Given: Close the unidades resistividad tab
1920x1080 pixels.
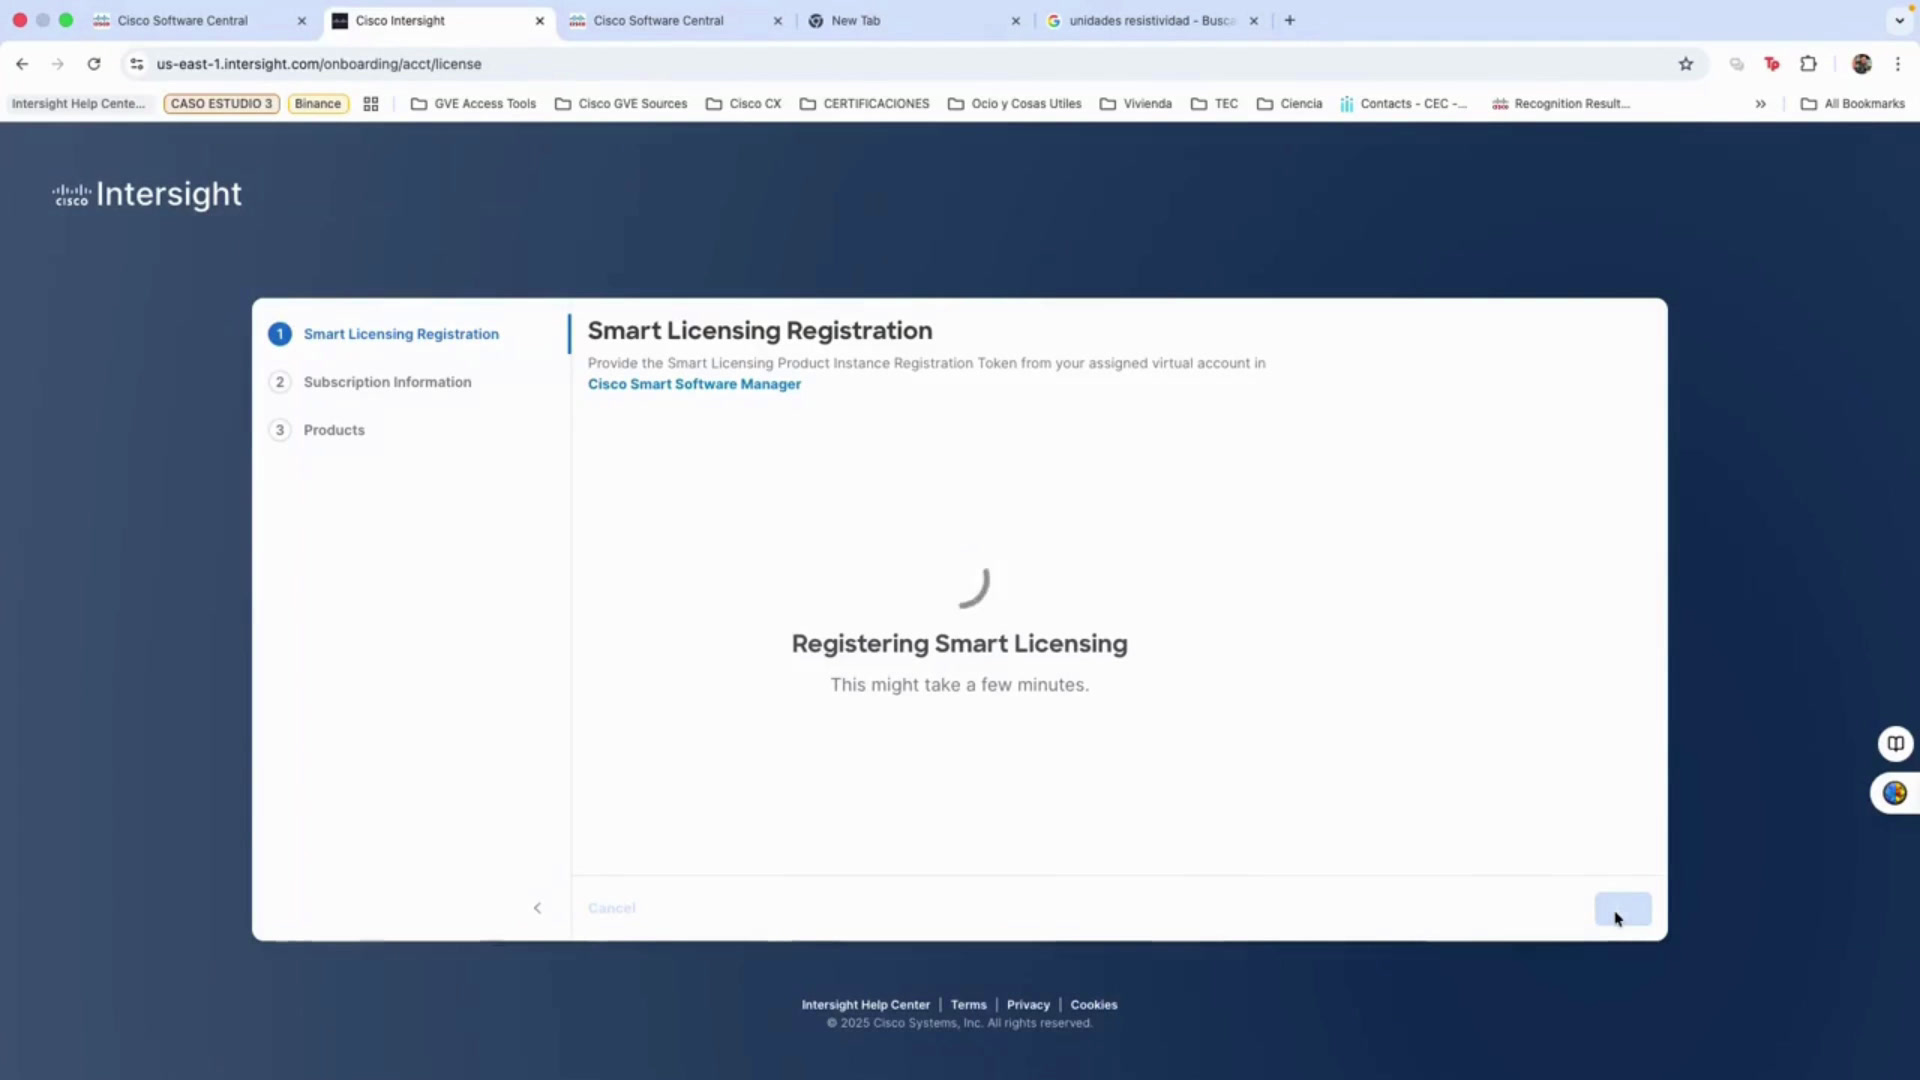Looking at the screenshot, I should pyautogui.click(x=1254, y=20).
